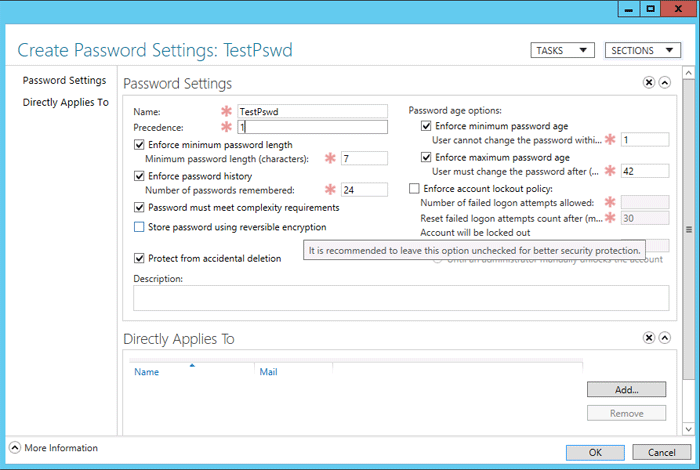Close the Directly Applies To section X icon
700x470 pixels.
pyautogui.click(x=648, y=338)
